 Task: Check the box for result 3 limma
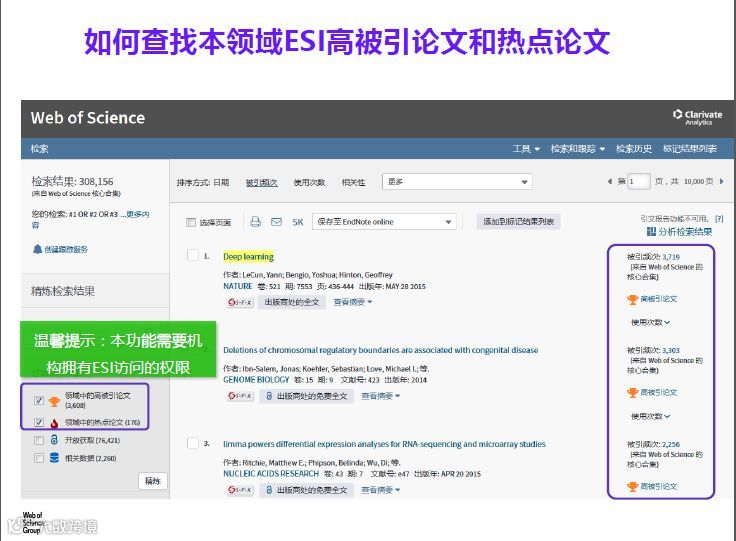tap(192, 443)
